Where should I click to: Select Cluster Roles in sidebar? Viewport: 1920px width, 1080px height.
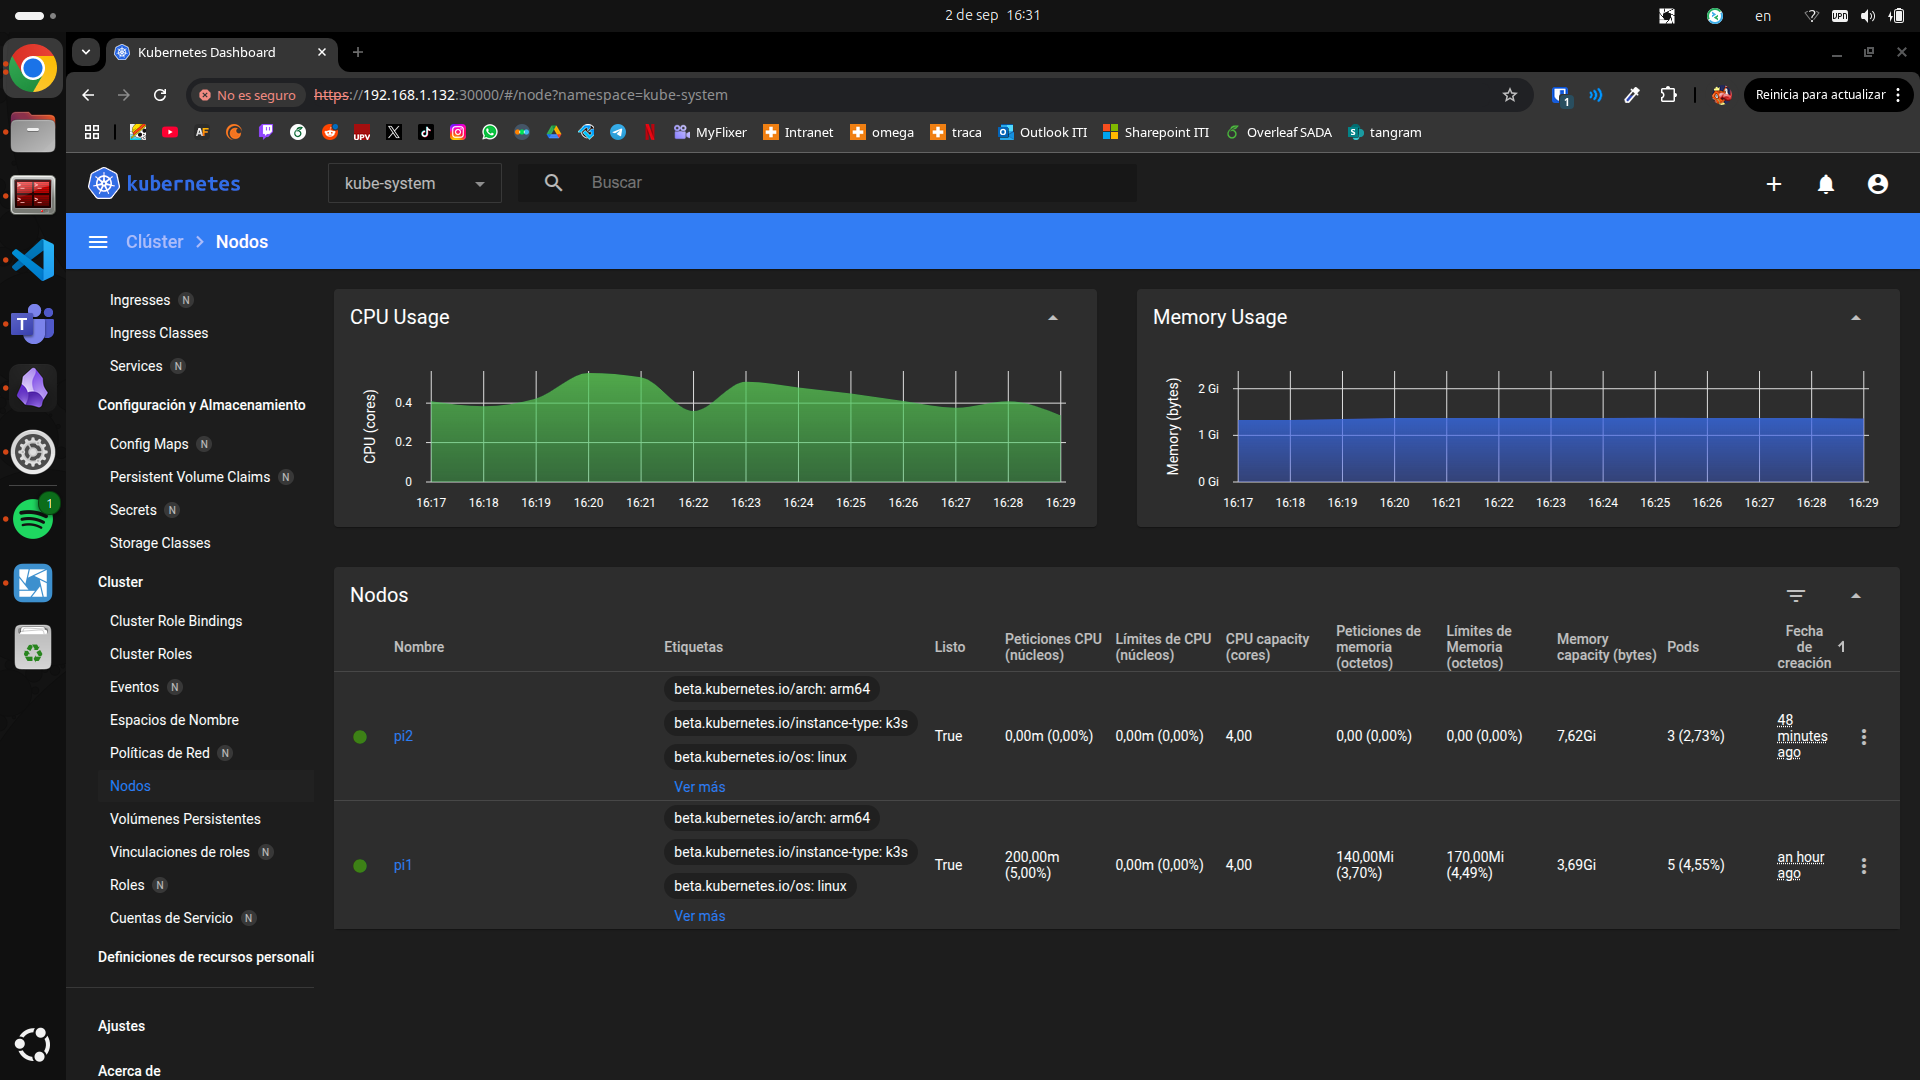[151, 654]
